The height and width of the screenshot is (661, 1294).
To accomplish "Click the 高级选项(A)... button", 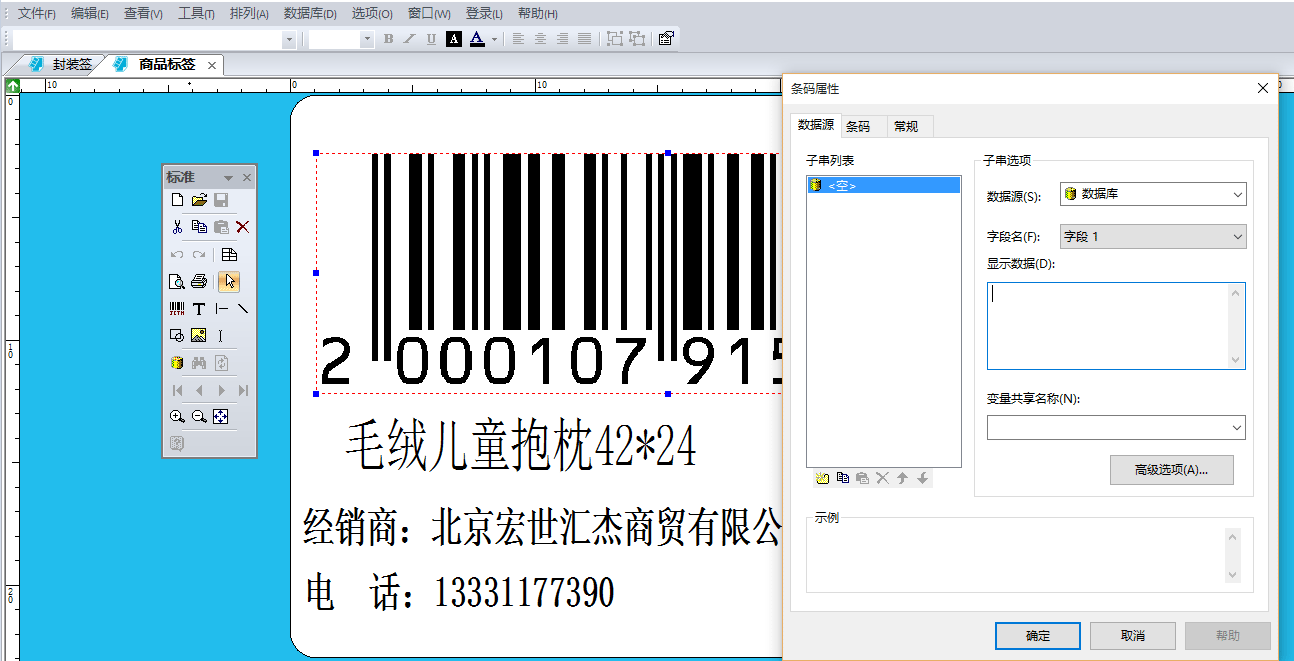I will tap(1172, 470).
